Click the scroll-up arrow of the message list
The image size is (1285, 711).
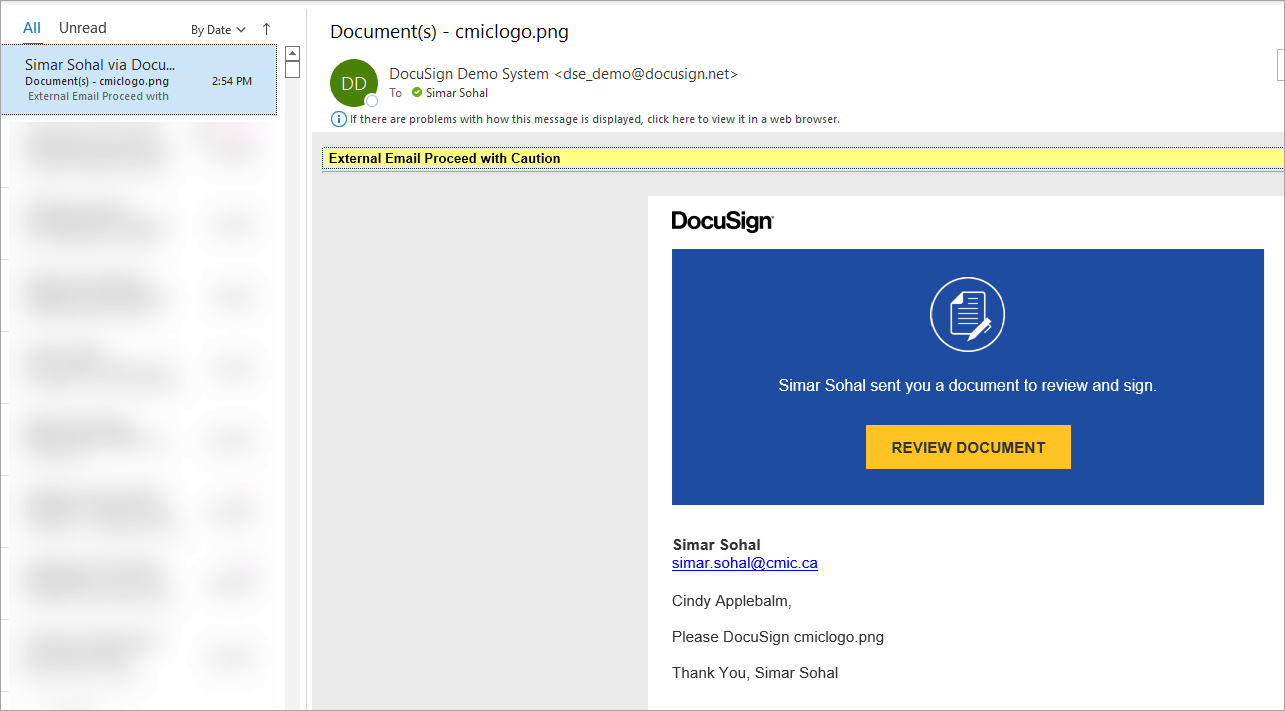292,53
